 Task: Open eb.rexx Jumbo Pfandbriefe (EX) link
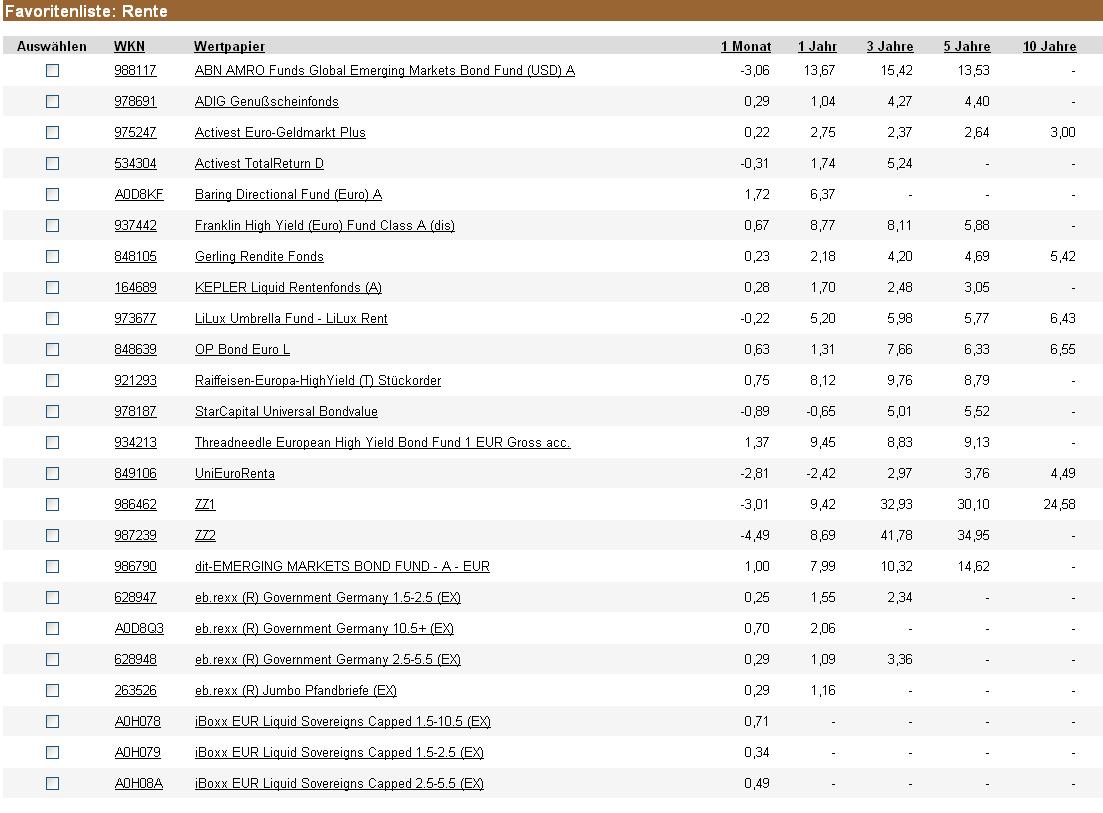[x=295, y=691]
